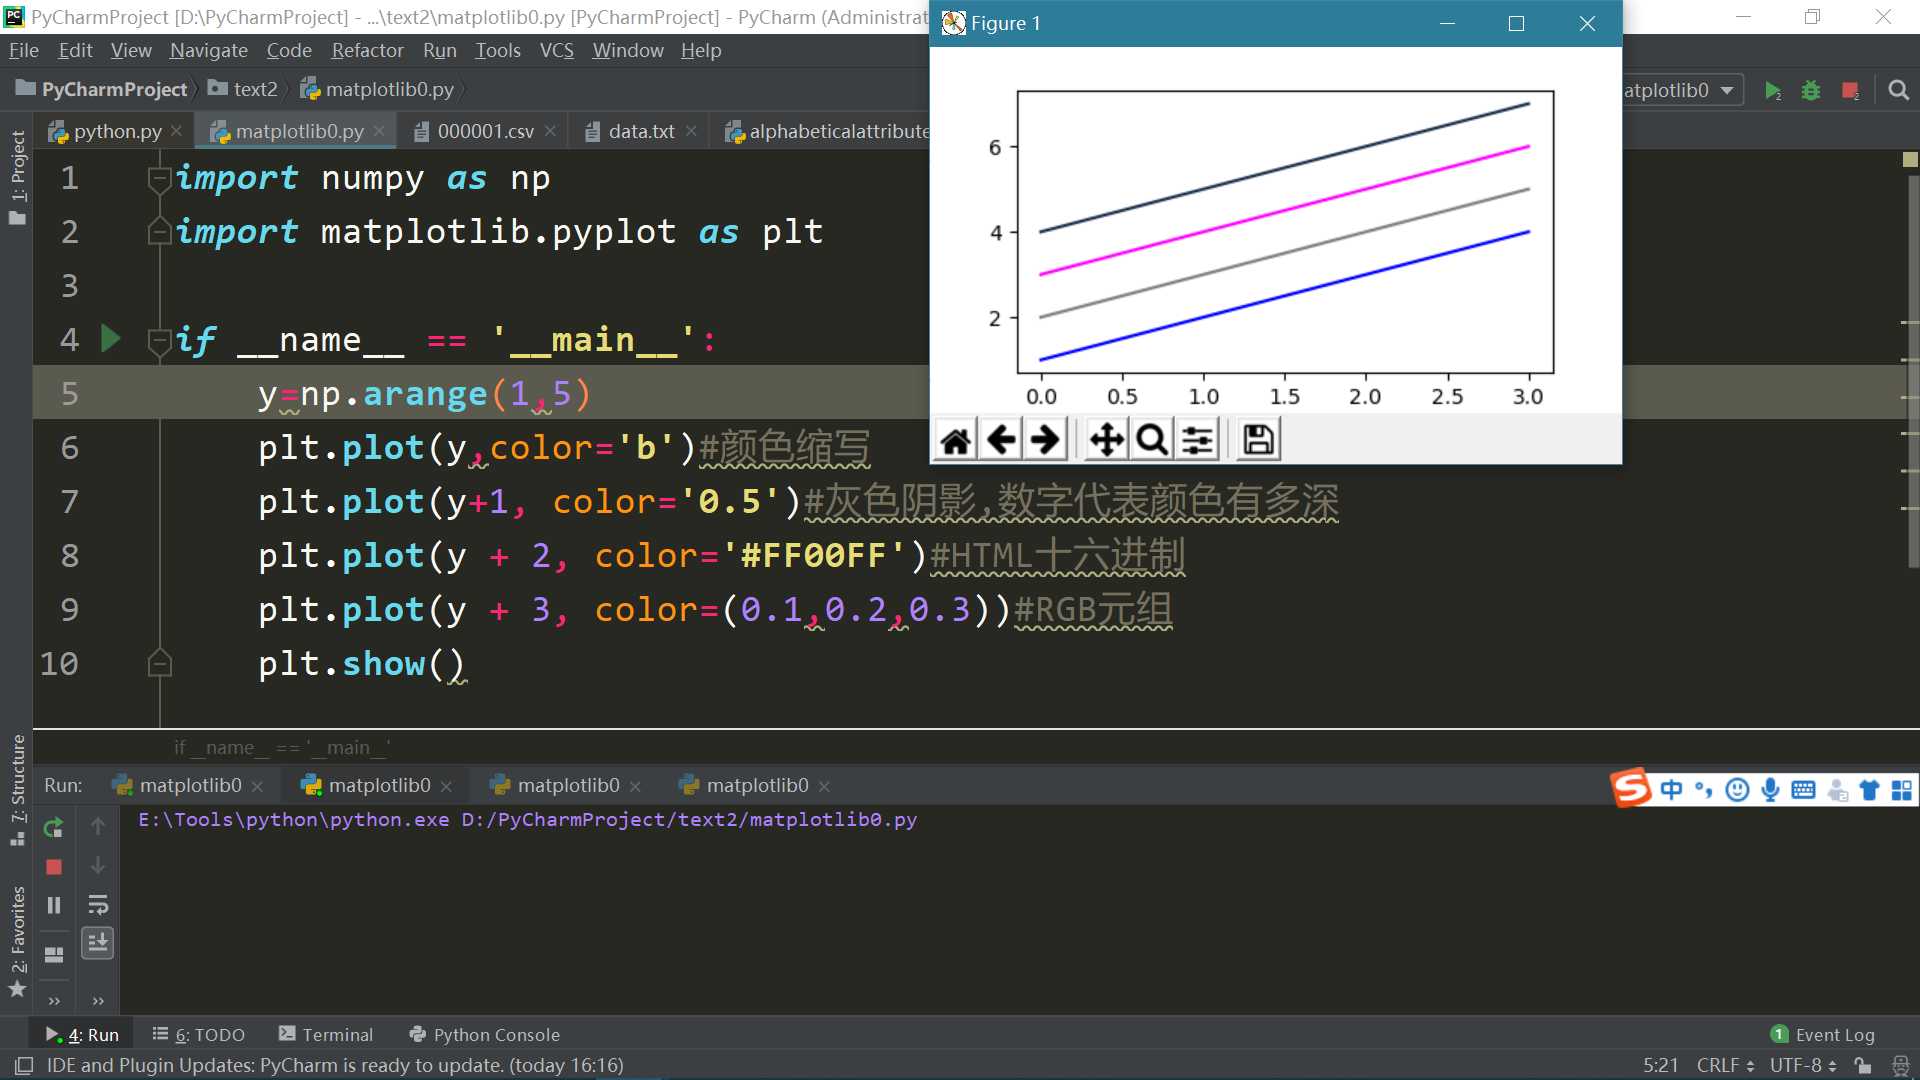Viewport: 1920px width, 1080px height.
Task: Click the 5:21 caret position in status bar
Action: pyautogui.click(x=1660, y=1066)
